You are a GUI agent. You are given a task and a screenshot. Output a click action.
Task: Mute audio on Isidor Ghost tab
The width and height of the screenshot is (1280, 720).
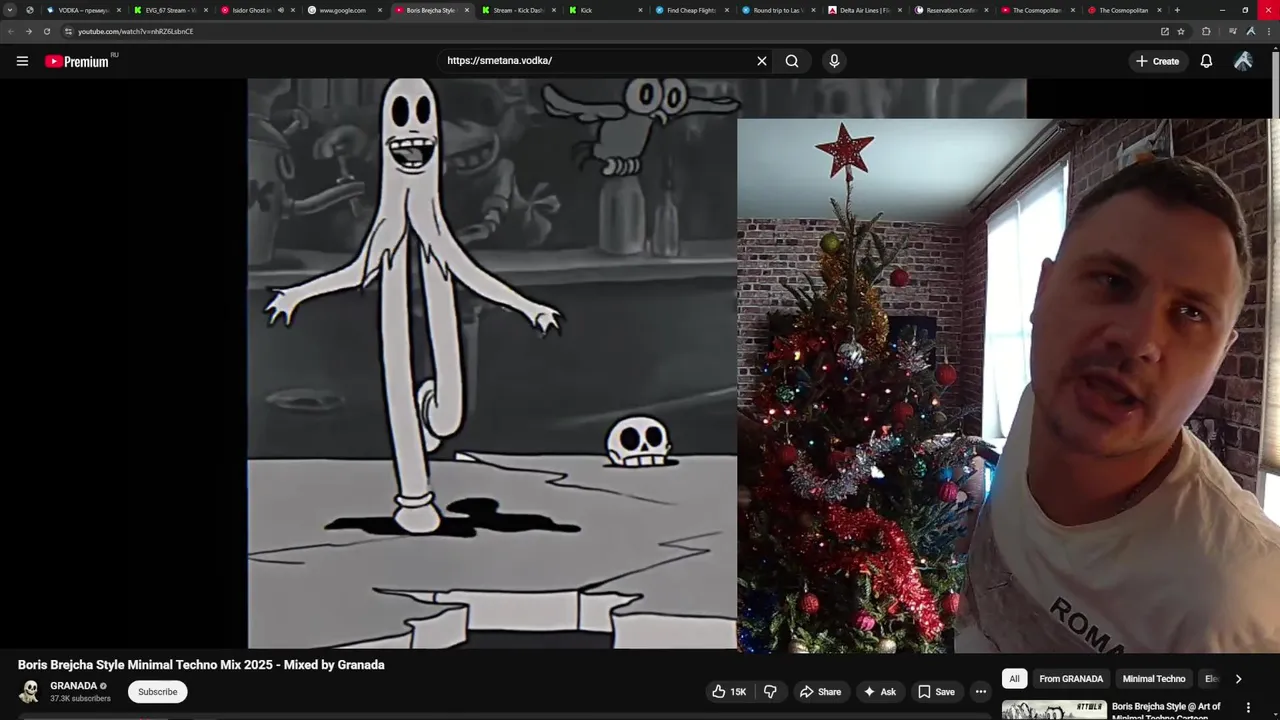(280, 10)
